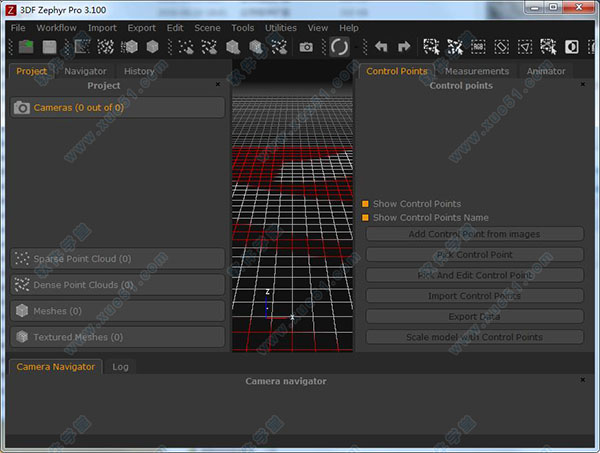Open the Import menu
Screen dimensions: 600x453
102,28
